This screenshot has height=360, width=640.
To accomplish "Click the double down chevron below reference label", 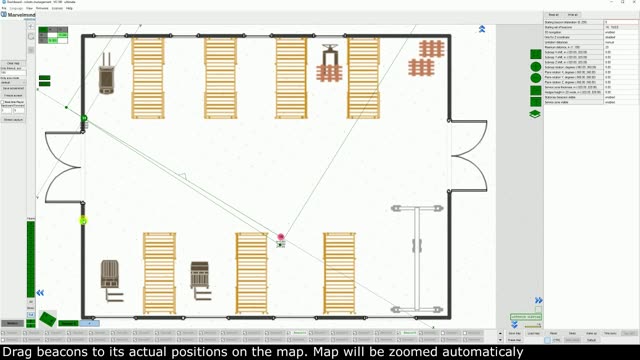I will (514, 324).
